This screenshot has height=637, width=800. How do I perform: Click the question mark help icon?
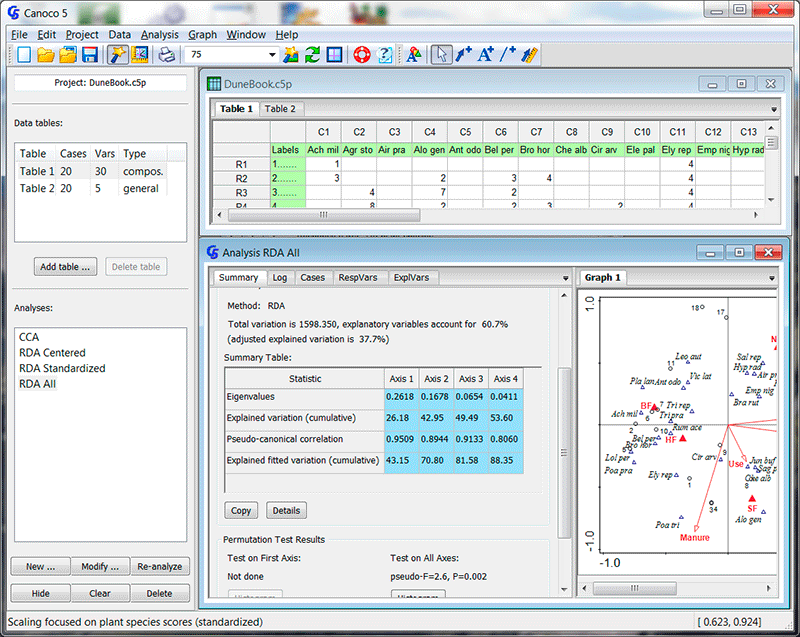tap(384, 55)
